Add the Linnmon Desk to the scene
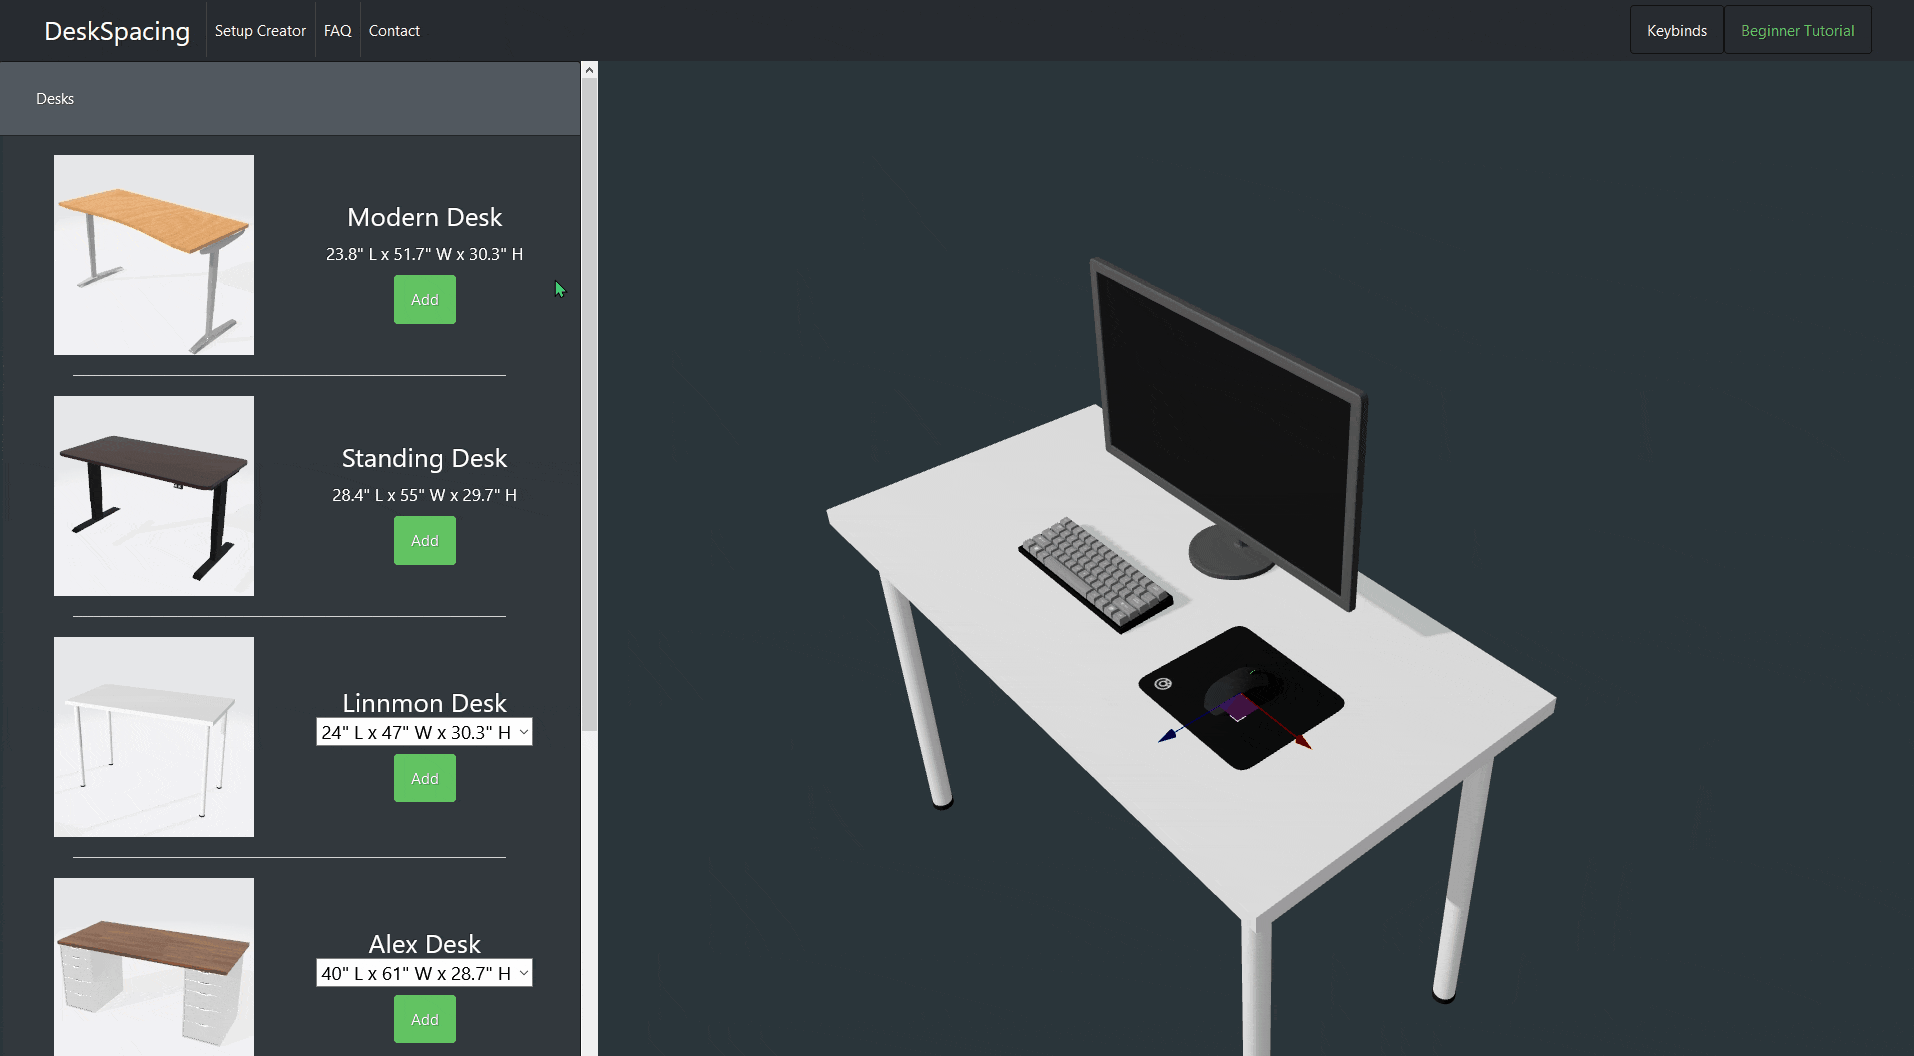This screenshot has width=1914, height=1056. point(424,778)
